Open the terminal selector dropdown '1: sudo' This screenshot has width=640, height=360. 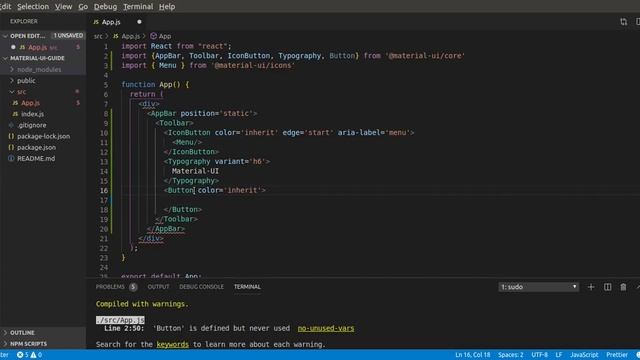538,287
